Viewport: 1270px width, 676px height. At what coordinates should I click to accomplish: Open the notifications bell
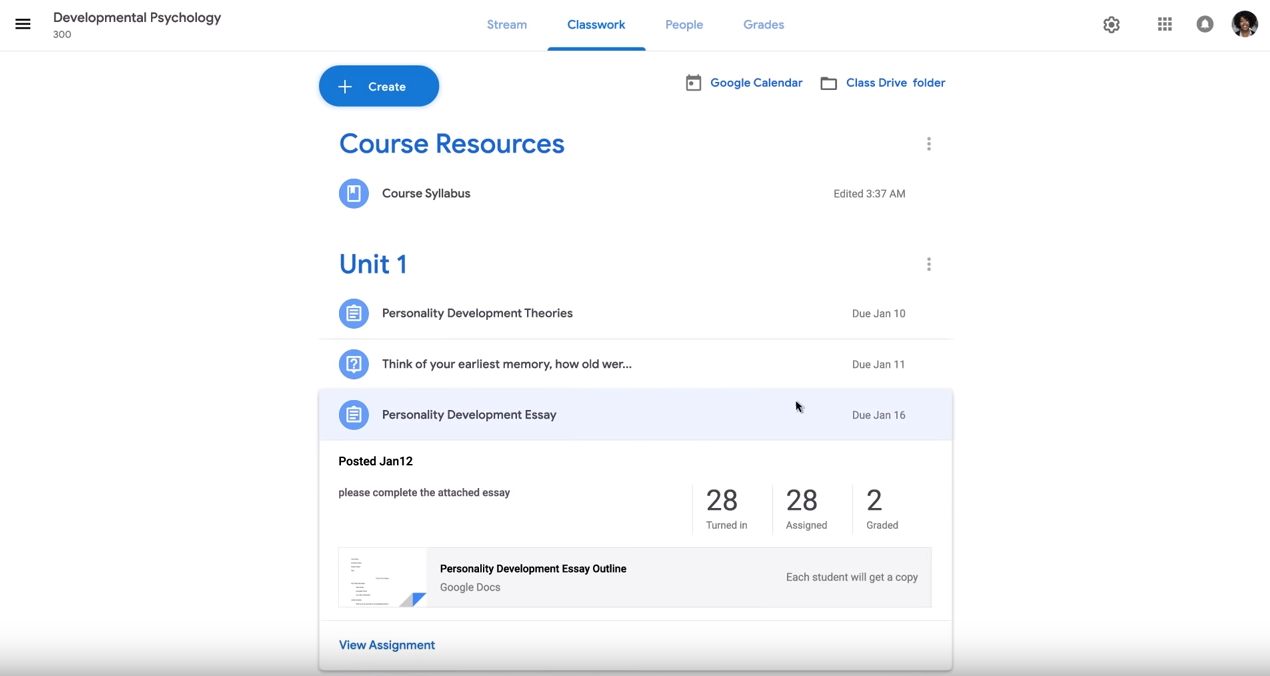[x=1204, y=24]
